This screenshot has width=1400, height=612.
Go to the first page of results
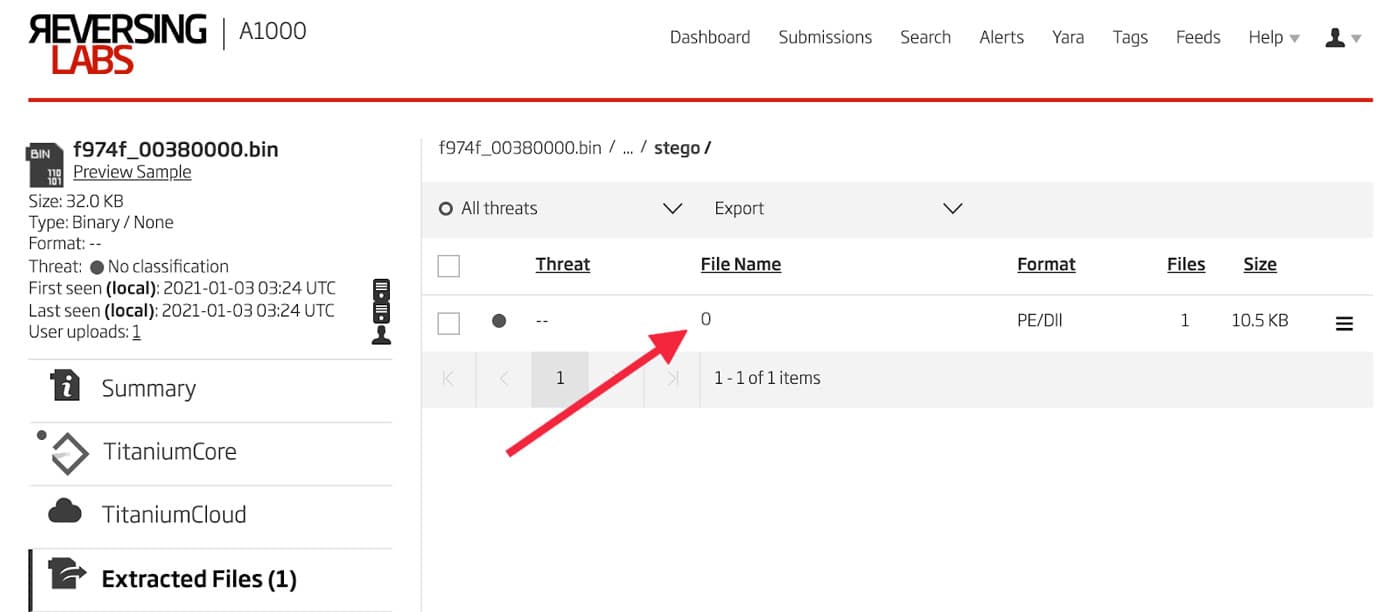point(448,378)
